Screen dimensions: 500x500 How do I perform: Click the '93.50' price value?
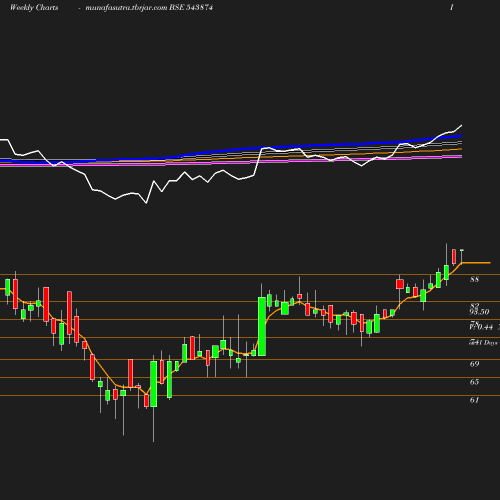click(x=479, y=312)
